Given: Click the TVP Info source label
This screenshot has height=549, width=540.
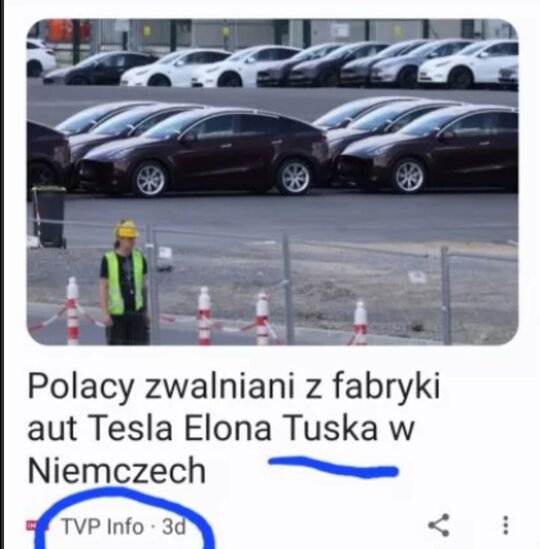Looking at the screenshot, I should [103, 526].
